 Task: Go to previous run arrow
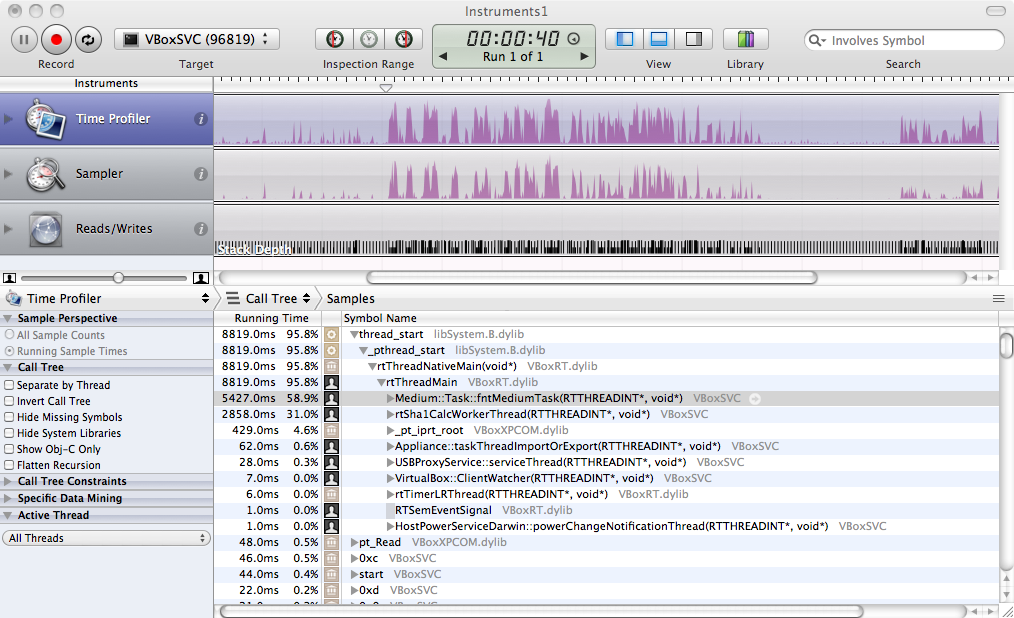443,56
